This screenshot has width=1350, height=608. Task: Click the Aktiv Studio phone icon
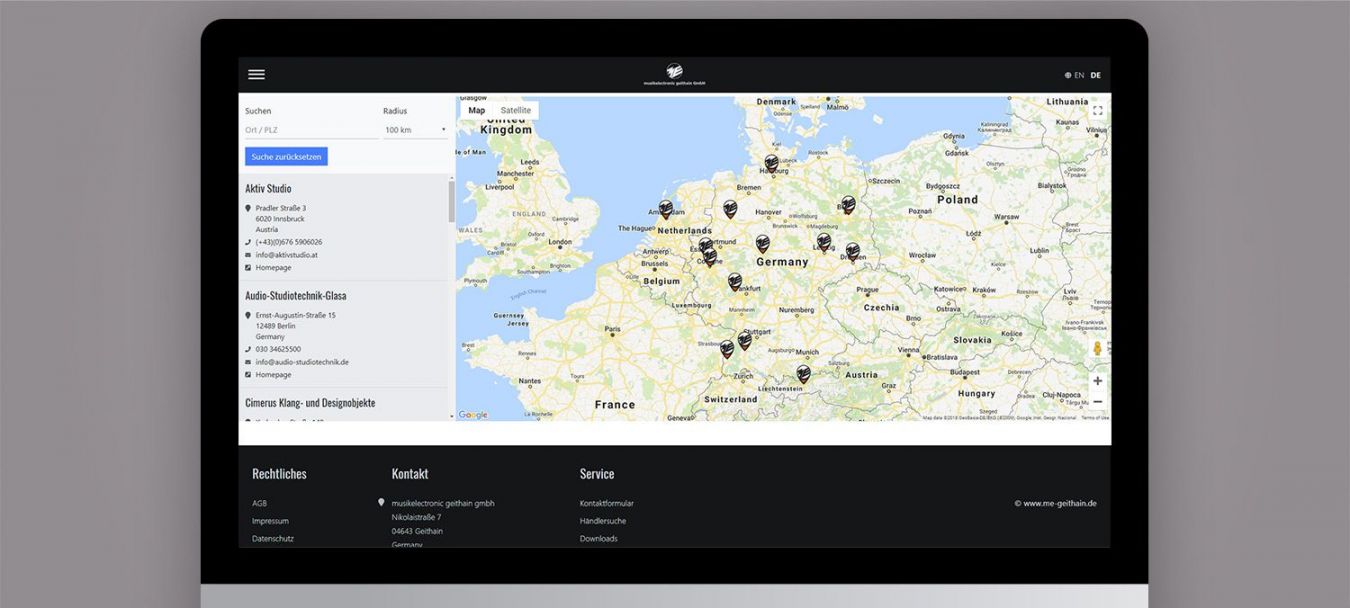pyautogui.click(x=248, y=242)
